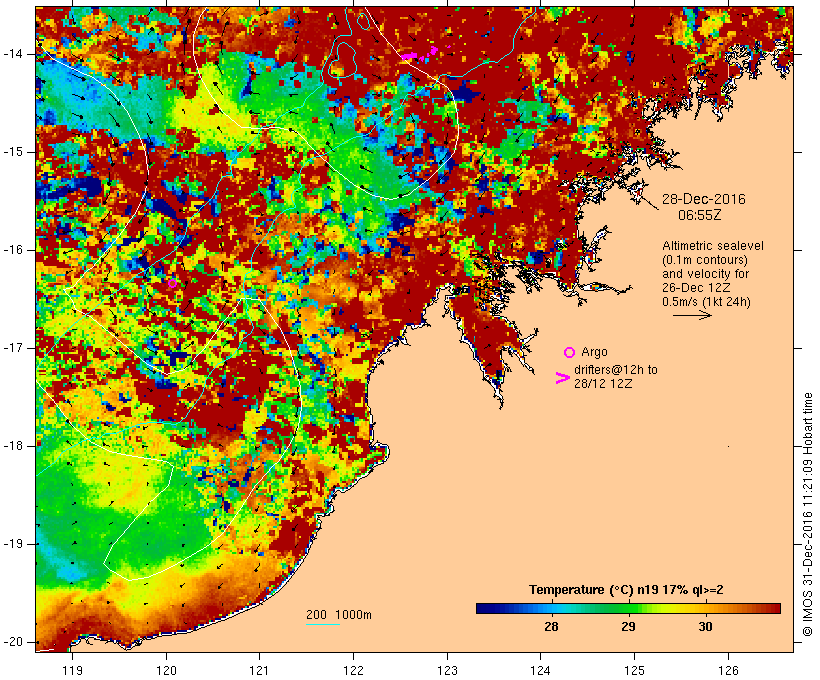
Task: Click the 29 label on the color bar
Action: (628, 626)
